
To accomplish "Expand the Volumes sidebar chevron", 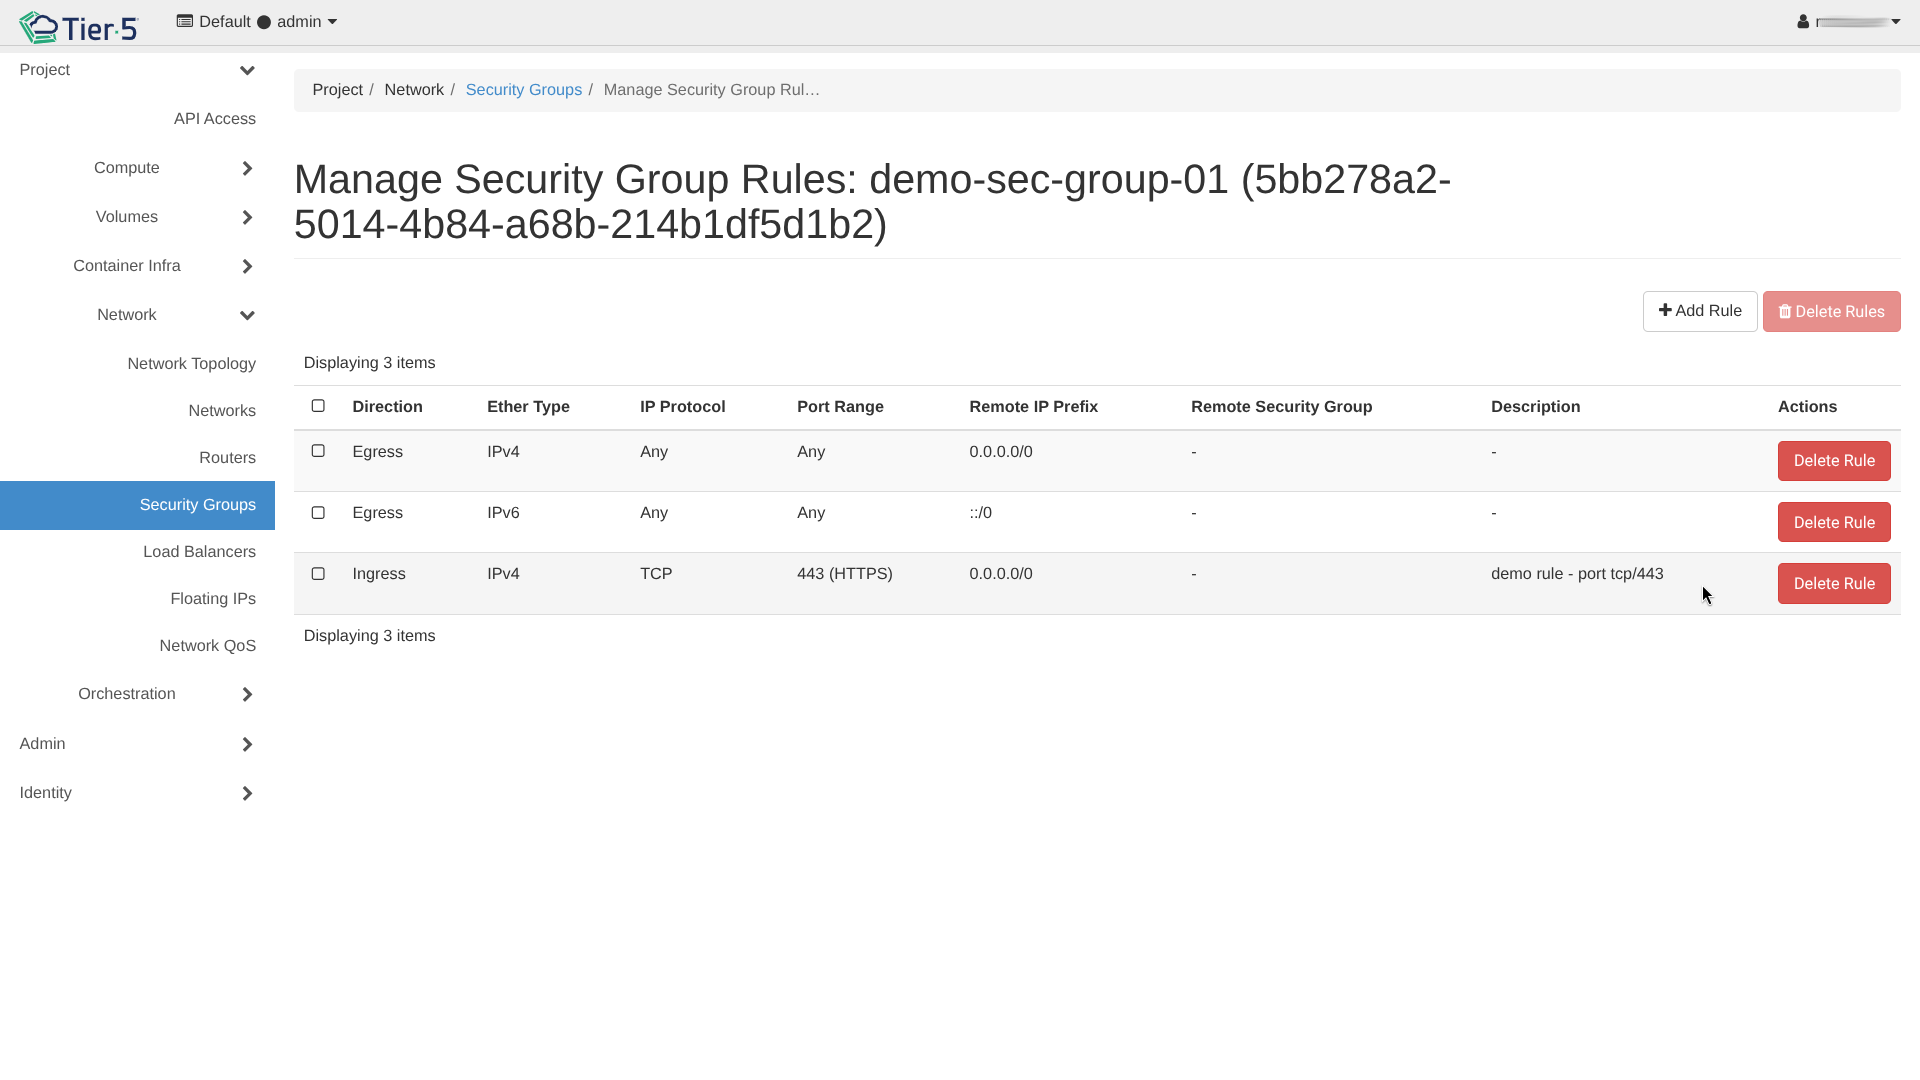I will coord(247,217).
